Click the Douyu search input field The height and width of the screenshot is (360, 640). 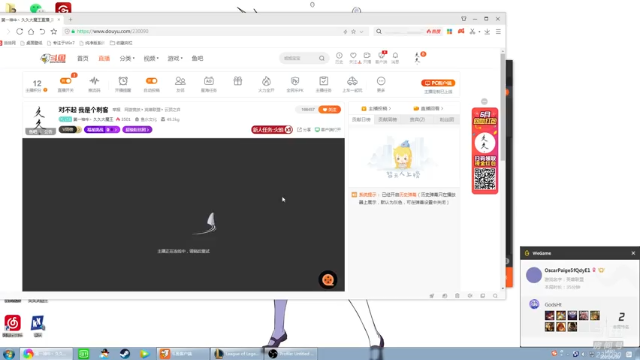[299, 58]
